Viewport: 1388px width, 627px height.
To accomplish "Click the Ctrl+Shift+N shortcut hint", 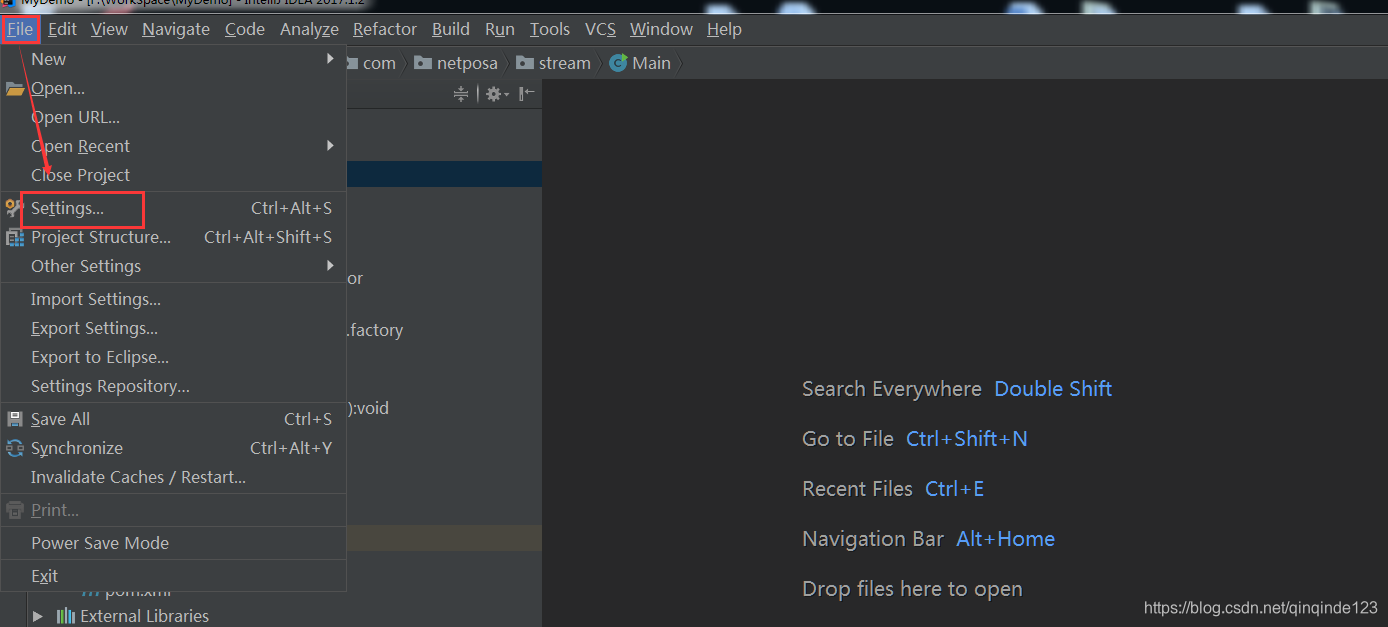I will point(967,439).
